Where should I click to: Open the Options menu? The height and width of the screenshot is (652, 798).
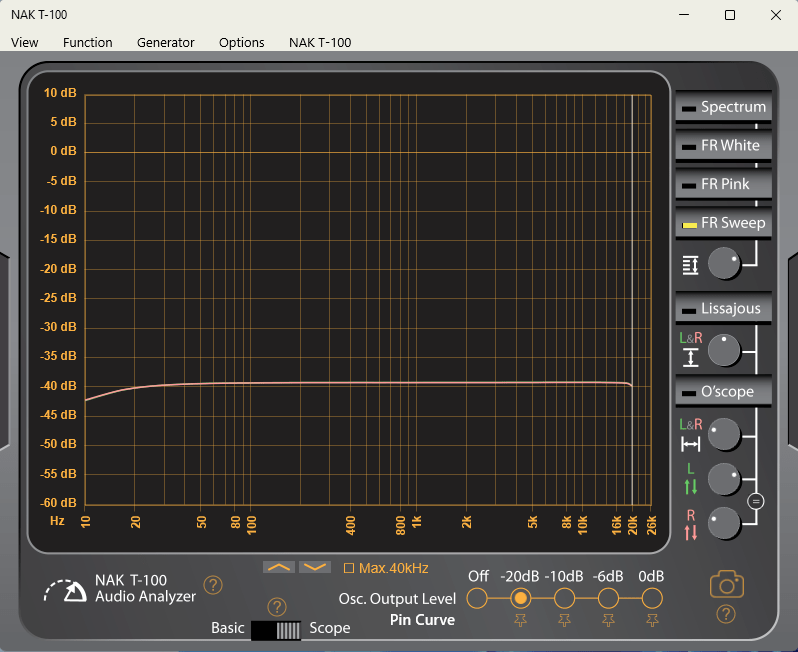point(241,42)
